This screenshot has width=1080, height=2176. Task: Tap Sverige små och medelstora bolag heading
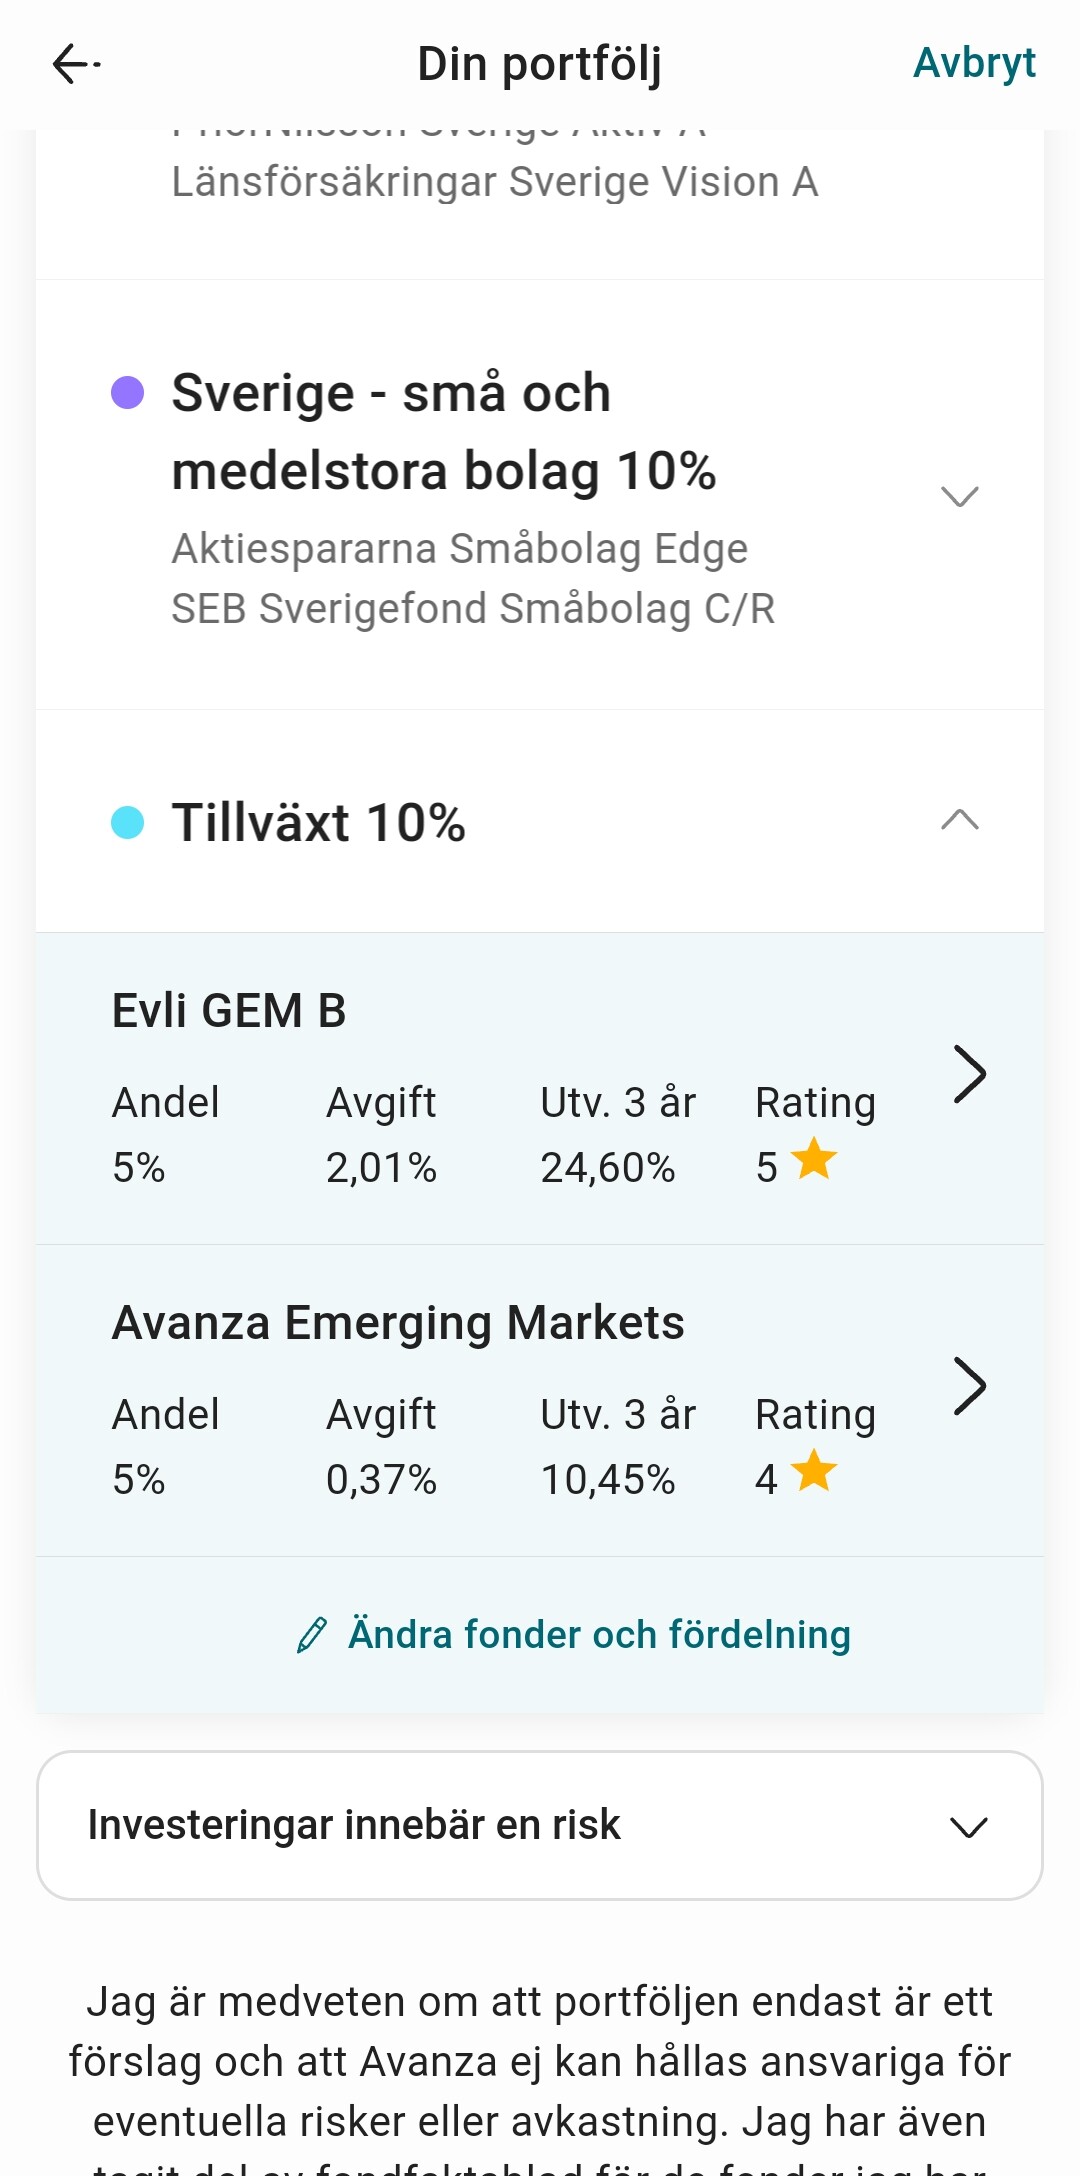(x=443, y=432)
